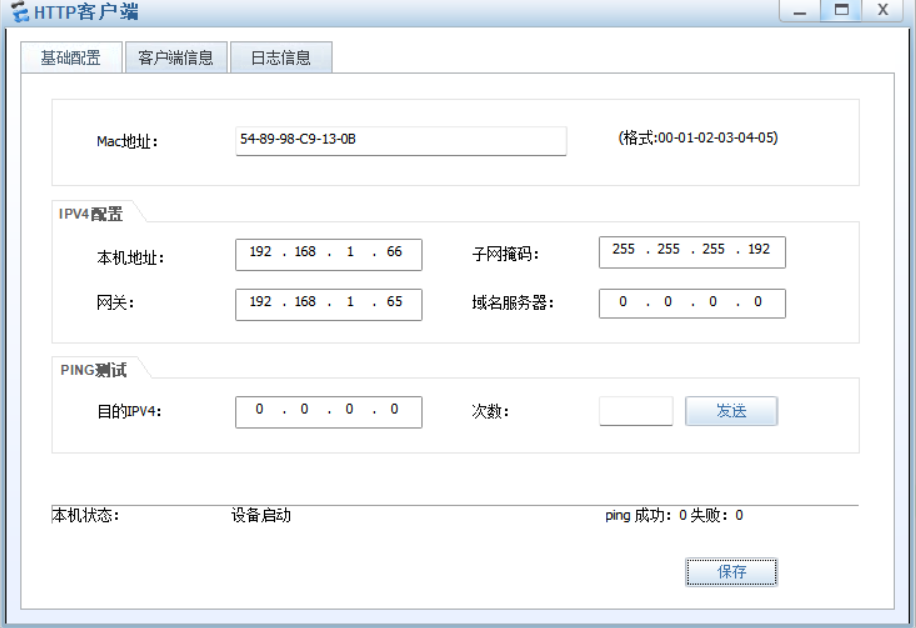Click the 目的IPV4 address field
This screenshot has width=916, height=628.
pyautogui.click(x=328, y=412)
